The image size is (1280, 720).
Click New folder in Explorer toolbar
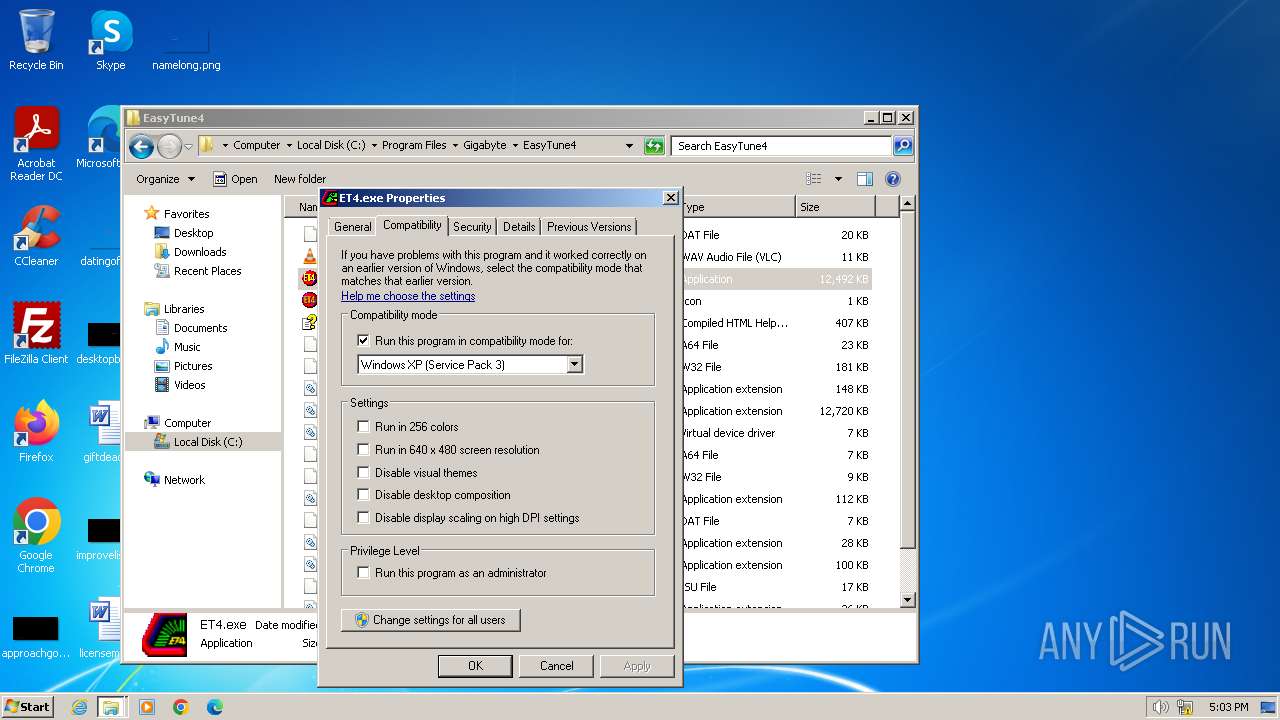click(300, 179)
